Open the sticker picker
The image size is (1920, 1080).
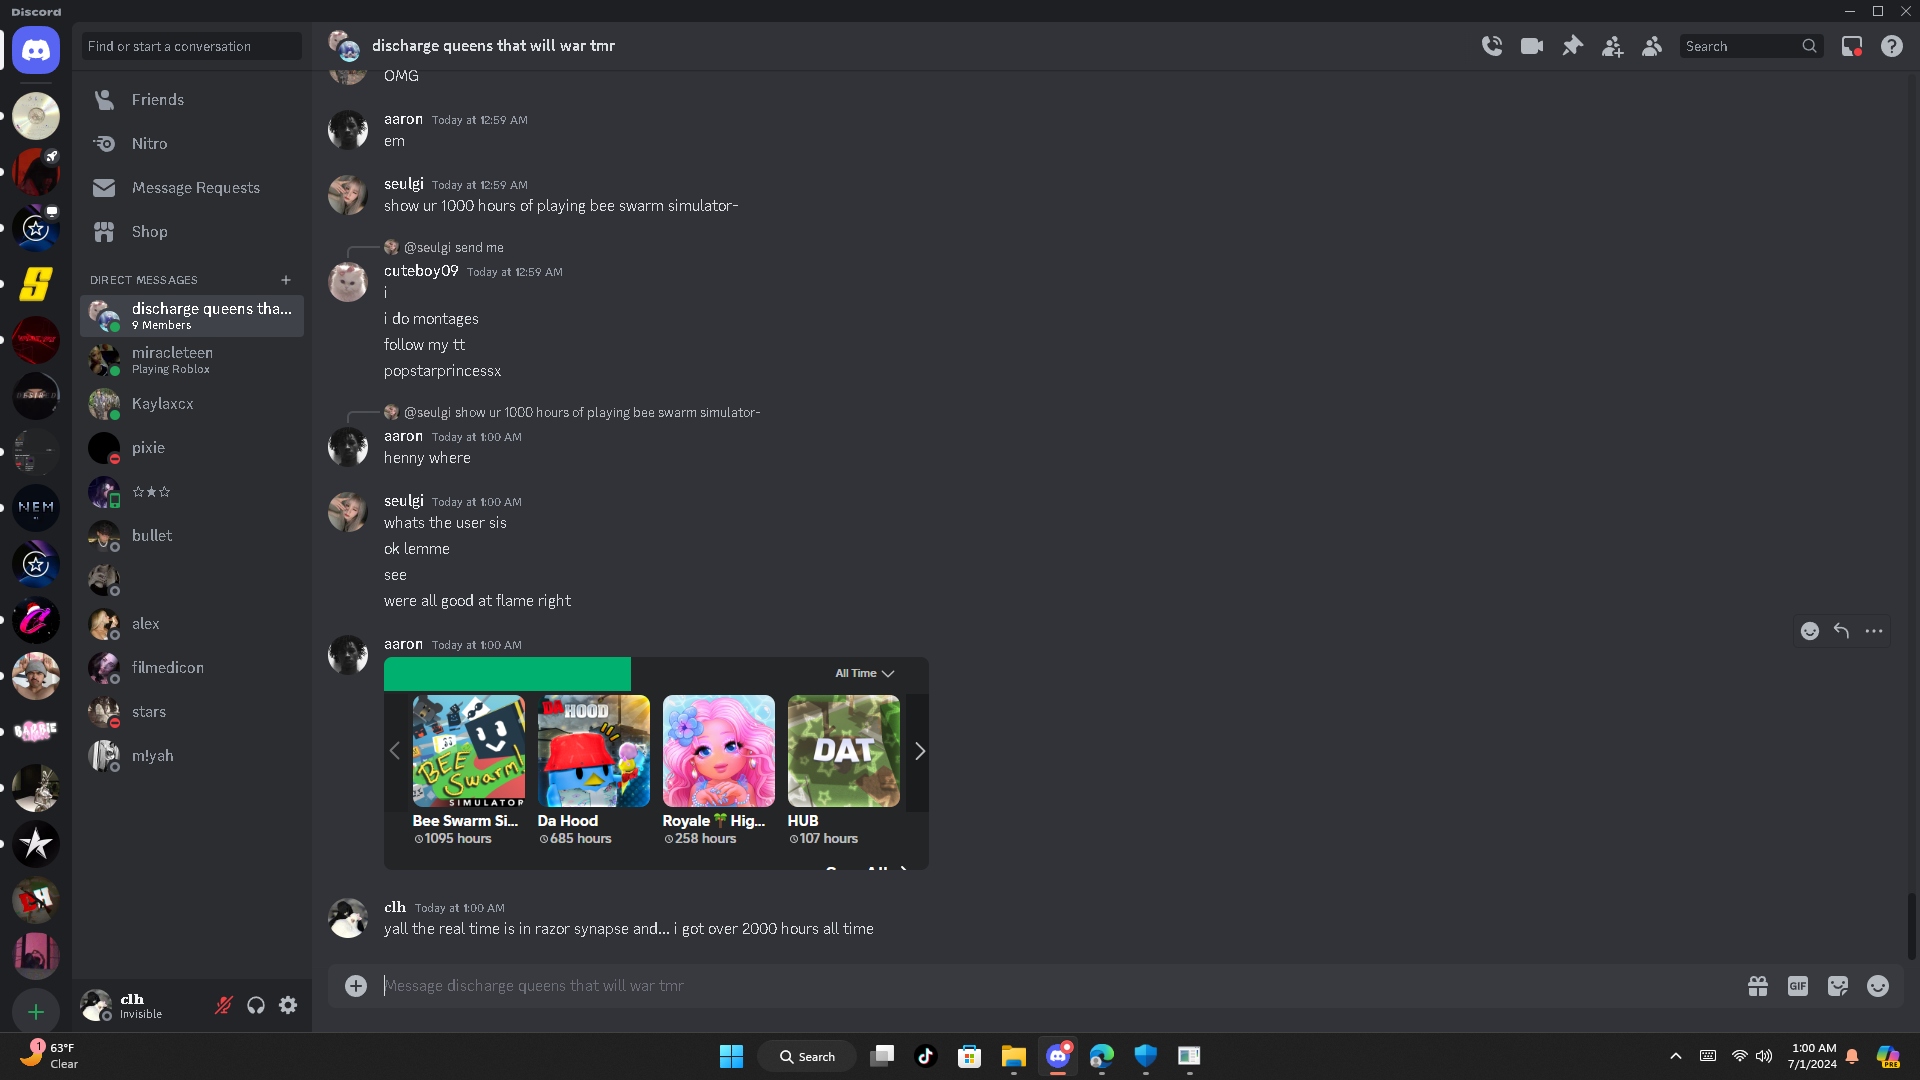[x=1838, y=986]
